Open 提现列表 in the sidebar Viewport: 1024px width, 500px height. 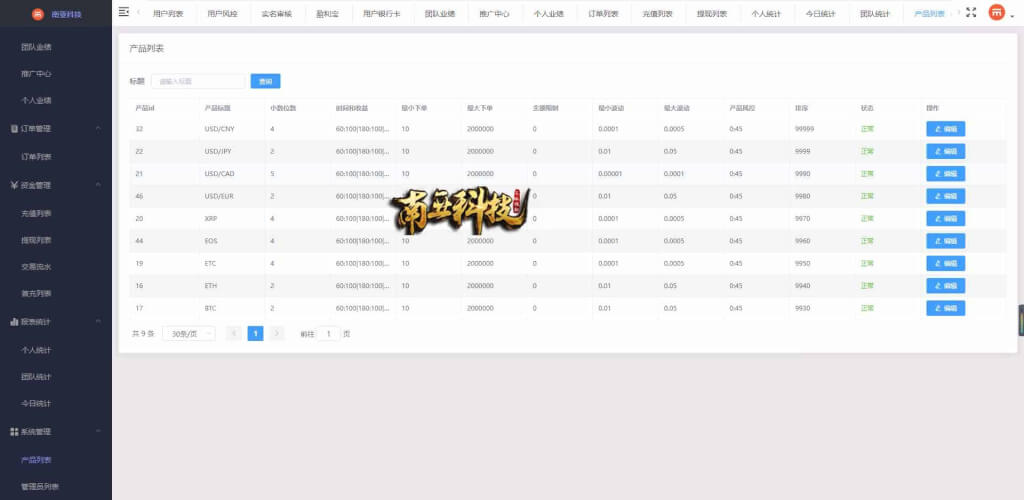pyautogui.click(x=36, y=240)
